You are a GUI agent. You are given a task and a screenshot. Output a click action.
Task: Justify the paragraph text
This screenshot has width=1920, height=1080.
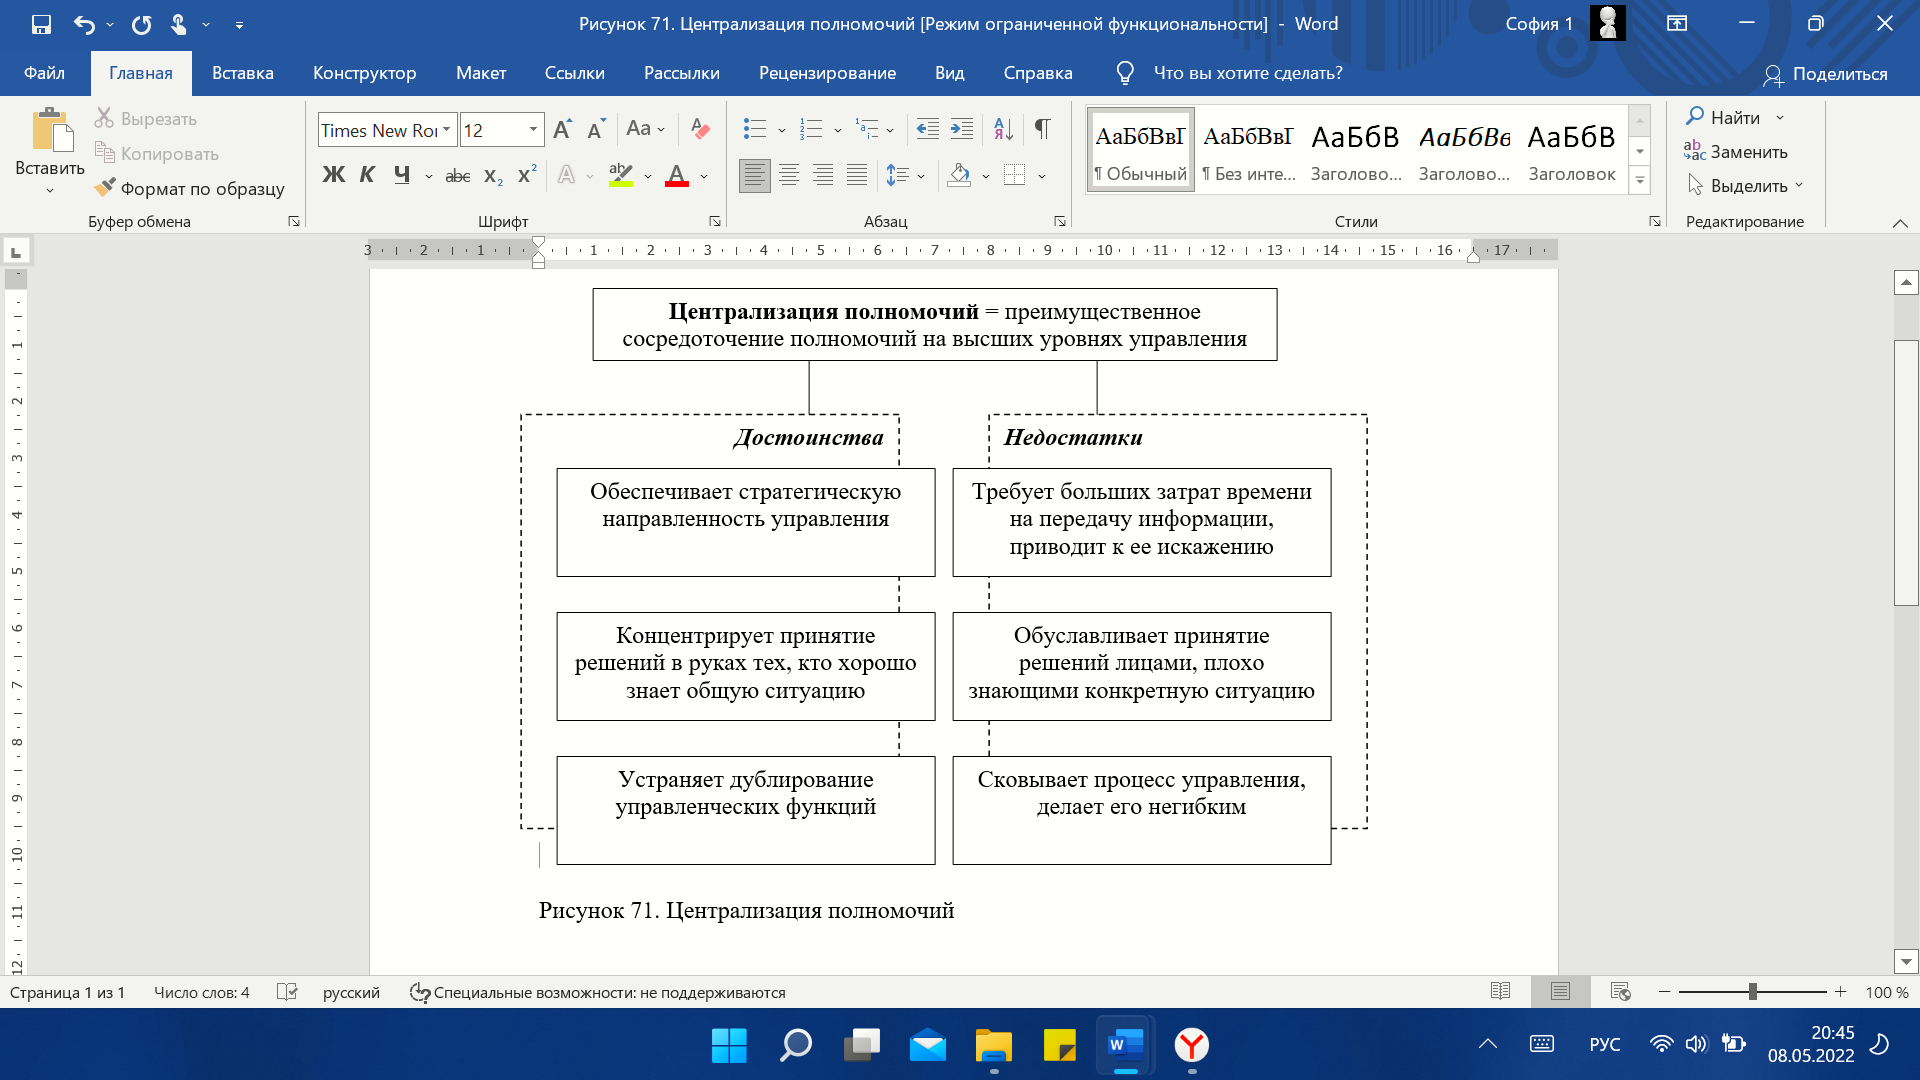857,176
